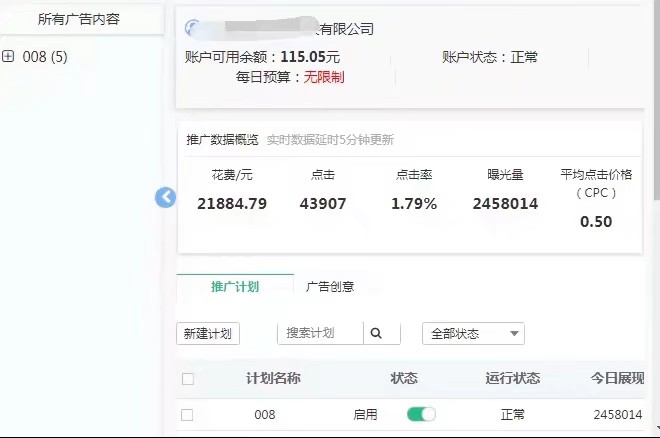Open the 所有广告内容 panel header
660x438 pixels.
[79, 19]
